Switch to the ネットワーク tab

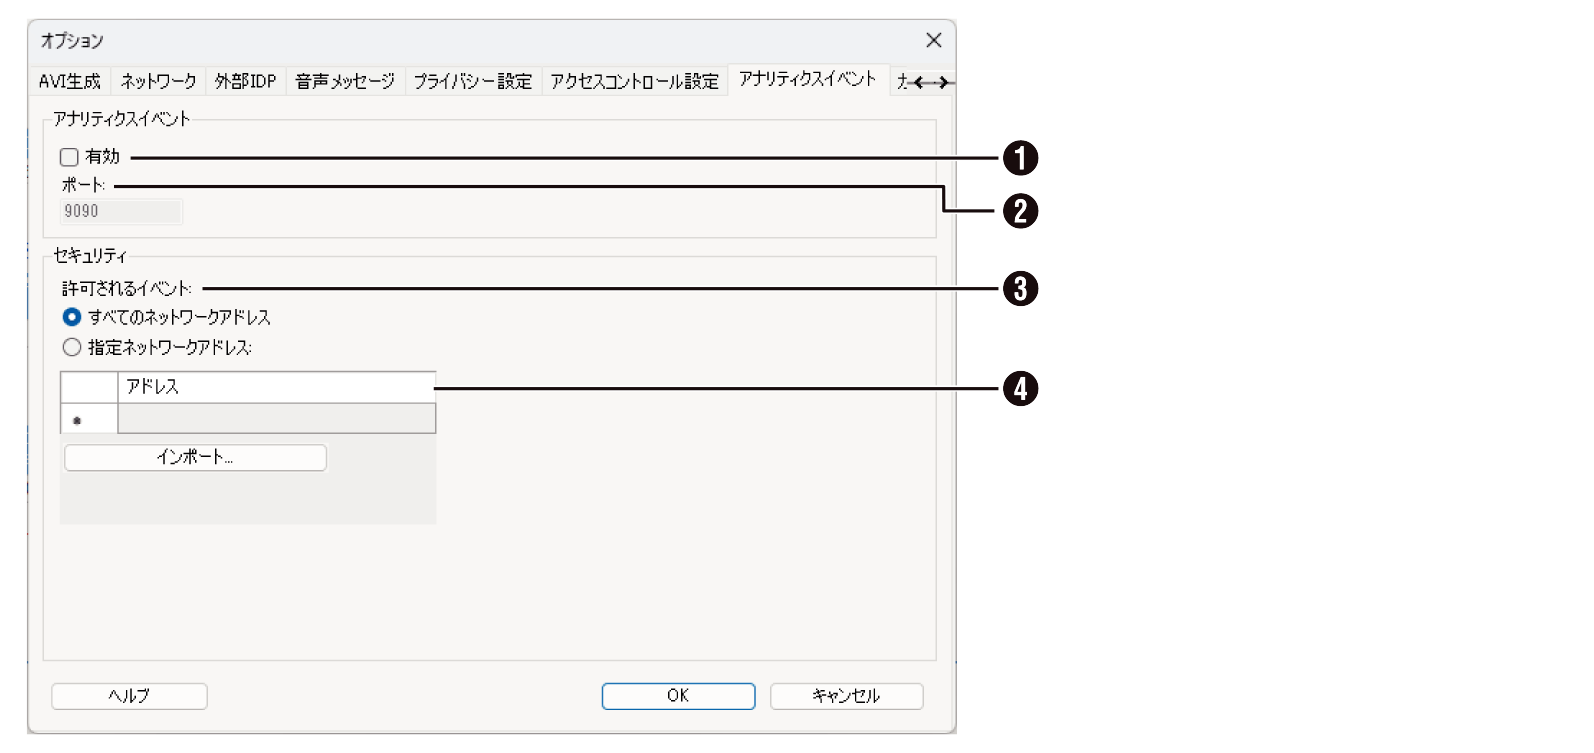(158, 81)
